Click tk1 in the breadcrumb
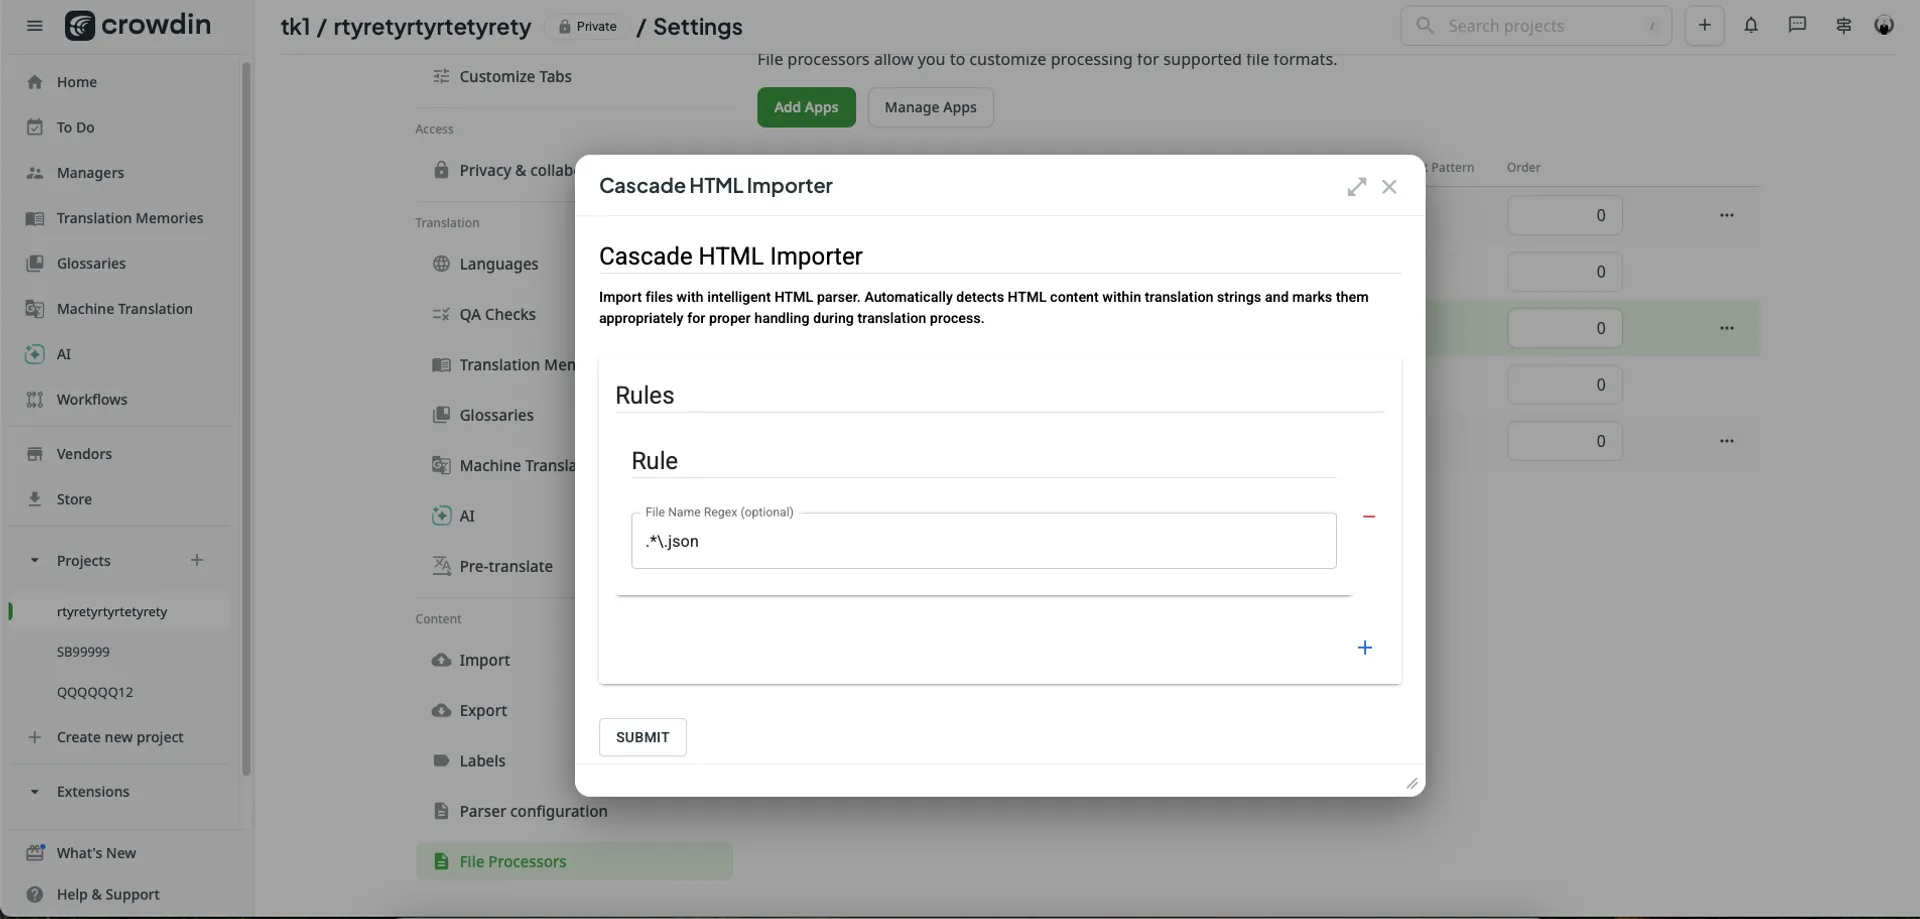 (295, 27)
